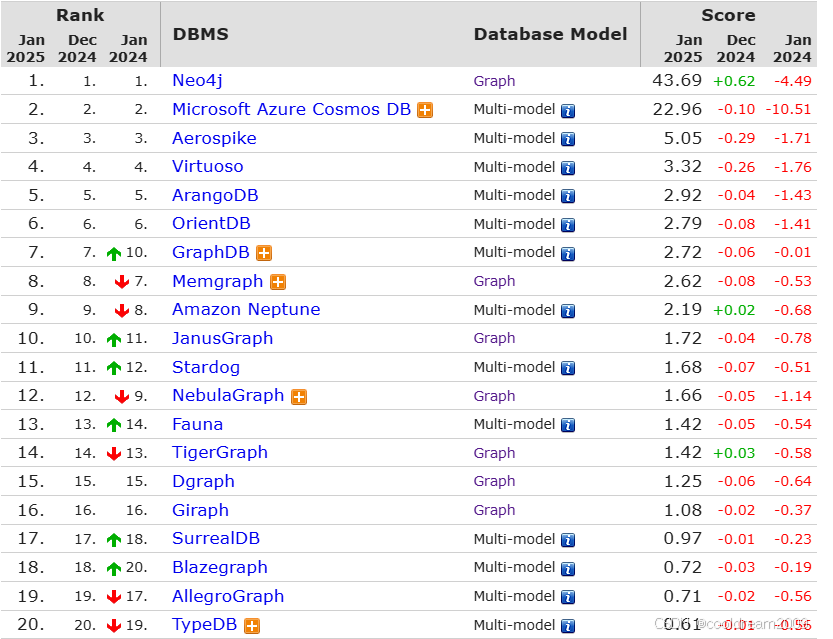Visit the Blazegraph link
Screen dimensions: 833x639
pyautogui.click(x=220, y=567)
